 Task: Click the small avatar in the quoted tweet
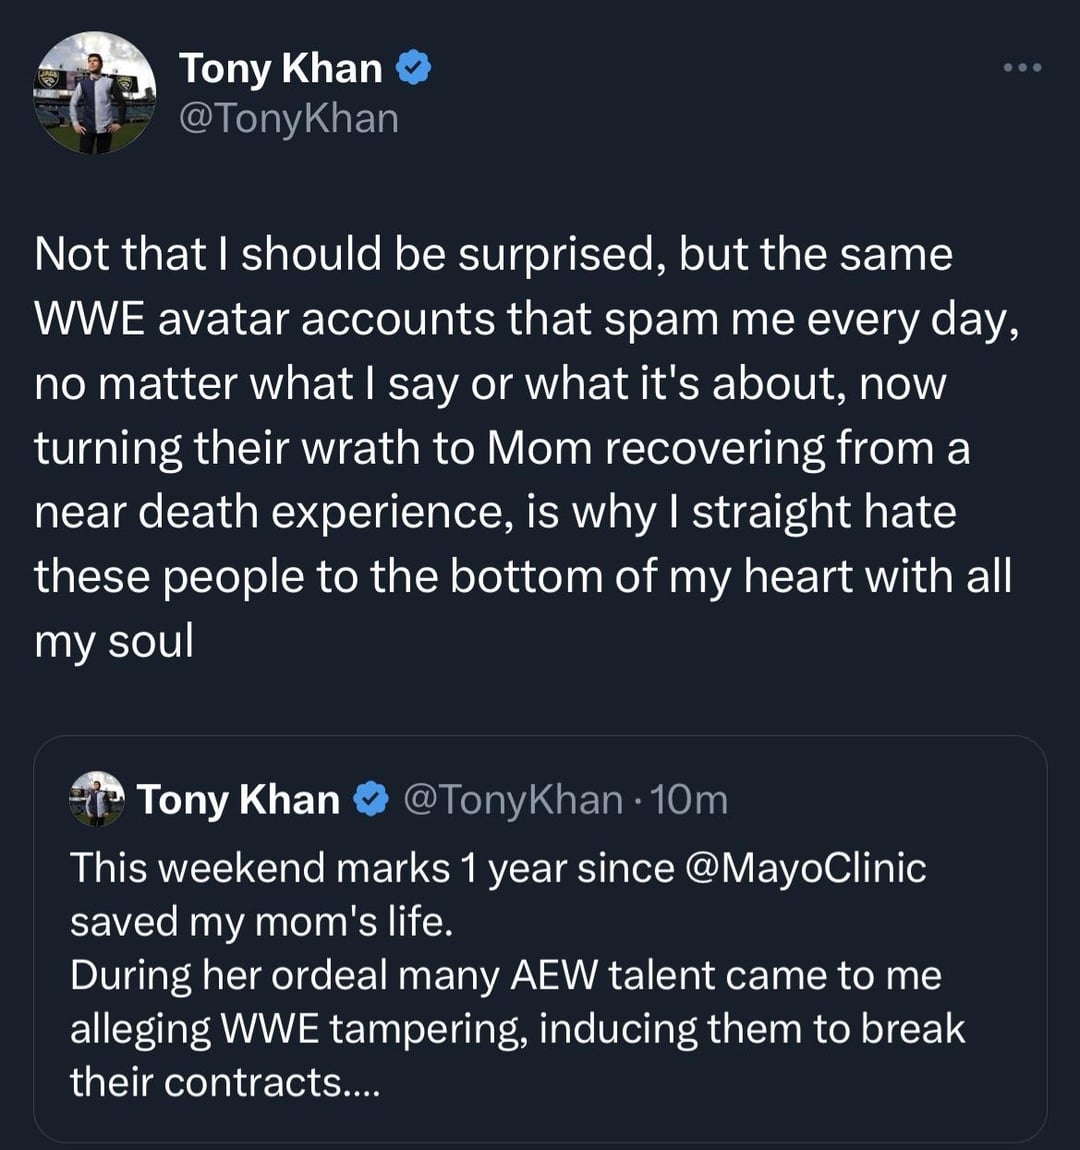(x=96, y=799)
